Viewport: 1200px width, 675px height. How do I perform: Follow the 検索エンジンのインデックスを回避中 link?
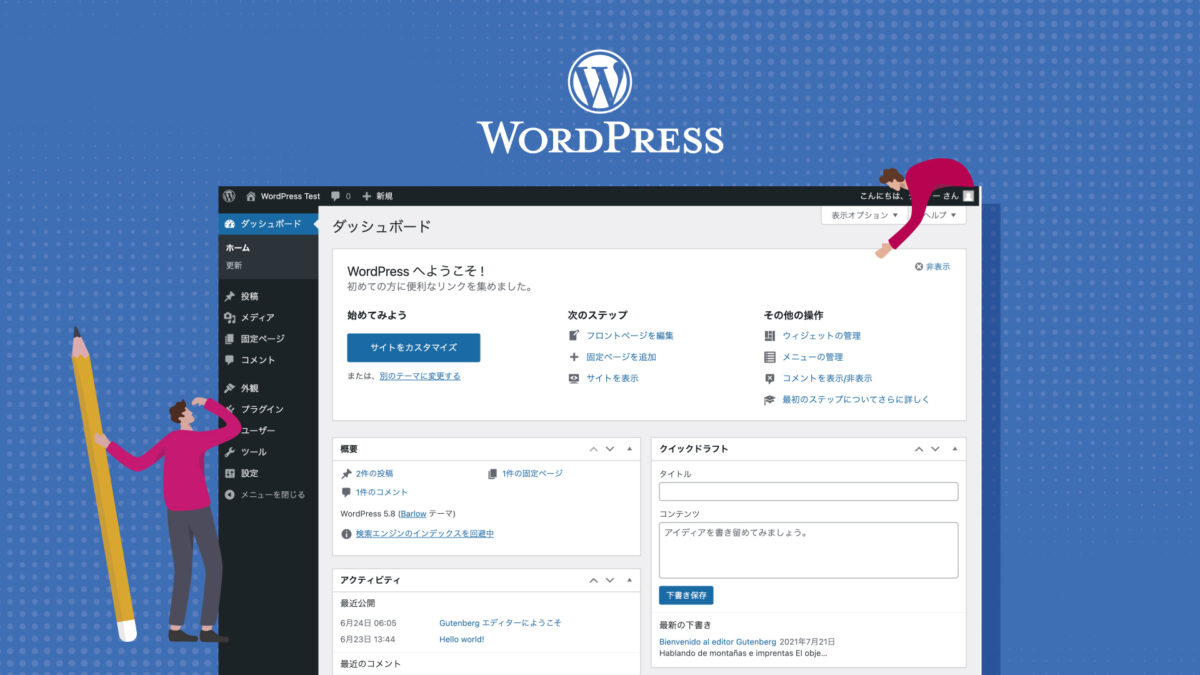(424, 534)
